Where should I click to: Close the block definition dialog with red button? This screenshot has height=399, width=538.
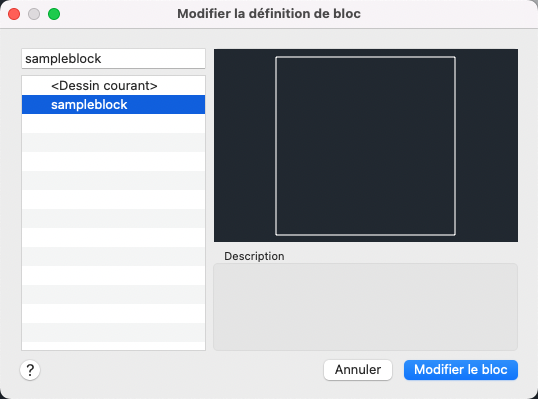(14, 14)
